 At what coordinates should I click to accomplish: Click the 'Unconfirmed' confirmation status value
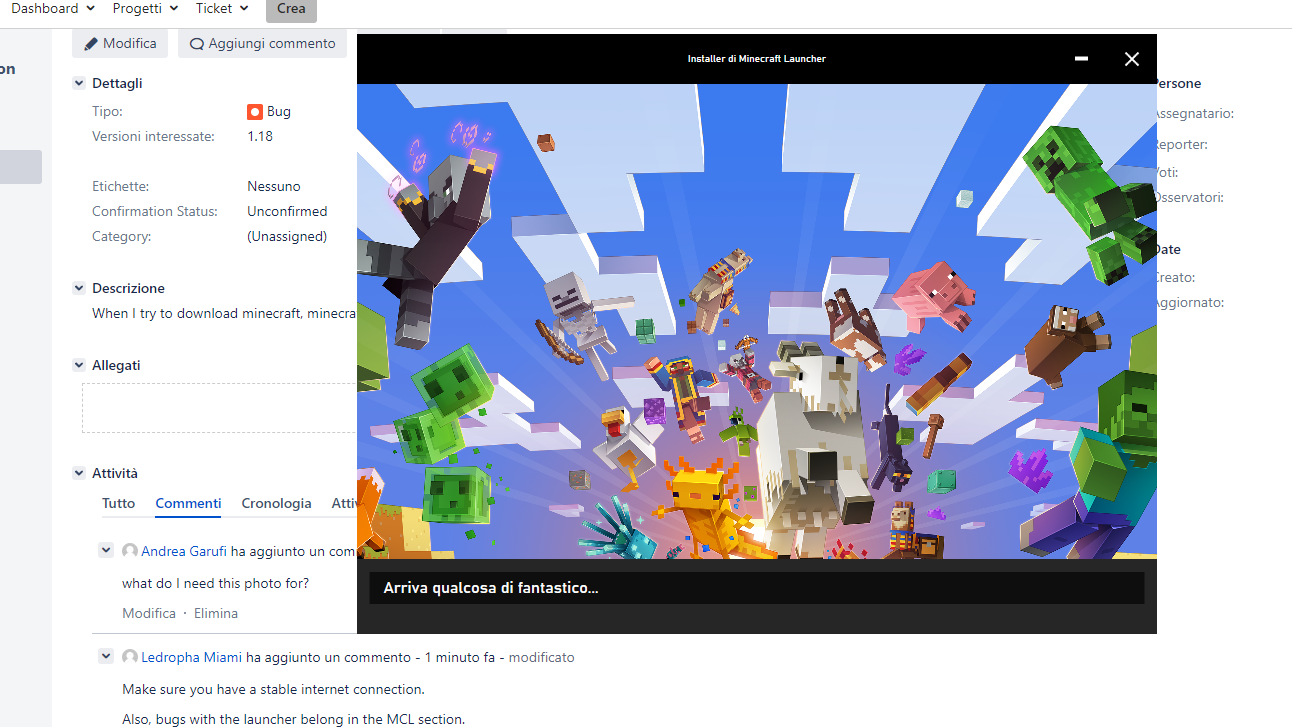[287, 211]
